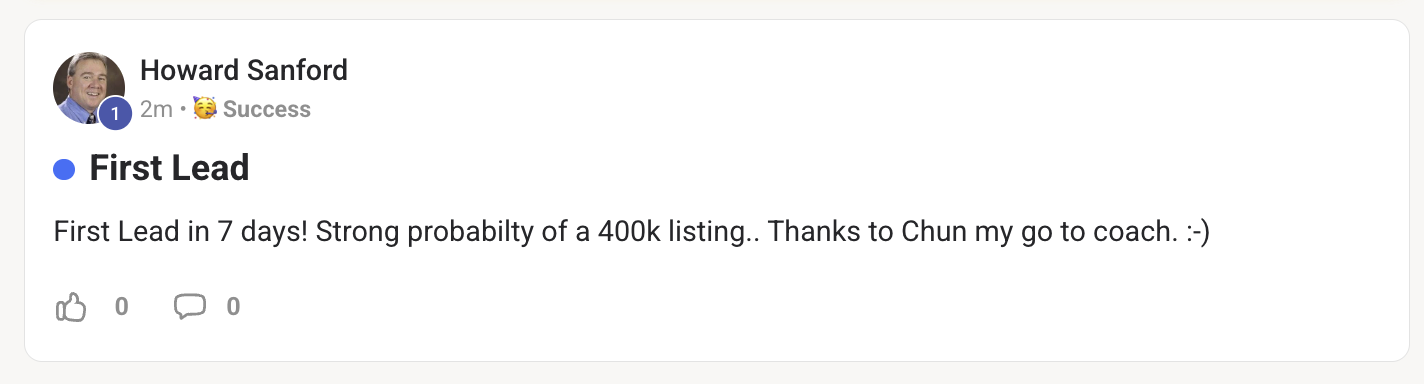Image resolution: width=1424 pixels, height=384 pixels.
Task: Like the post with the thumbs-up icon
Action: 71,307
